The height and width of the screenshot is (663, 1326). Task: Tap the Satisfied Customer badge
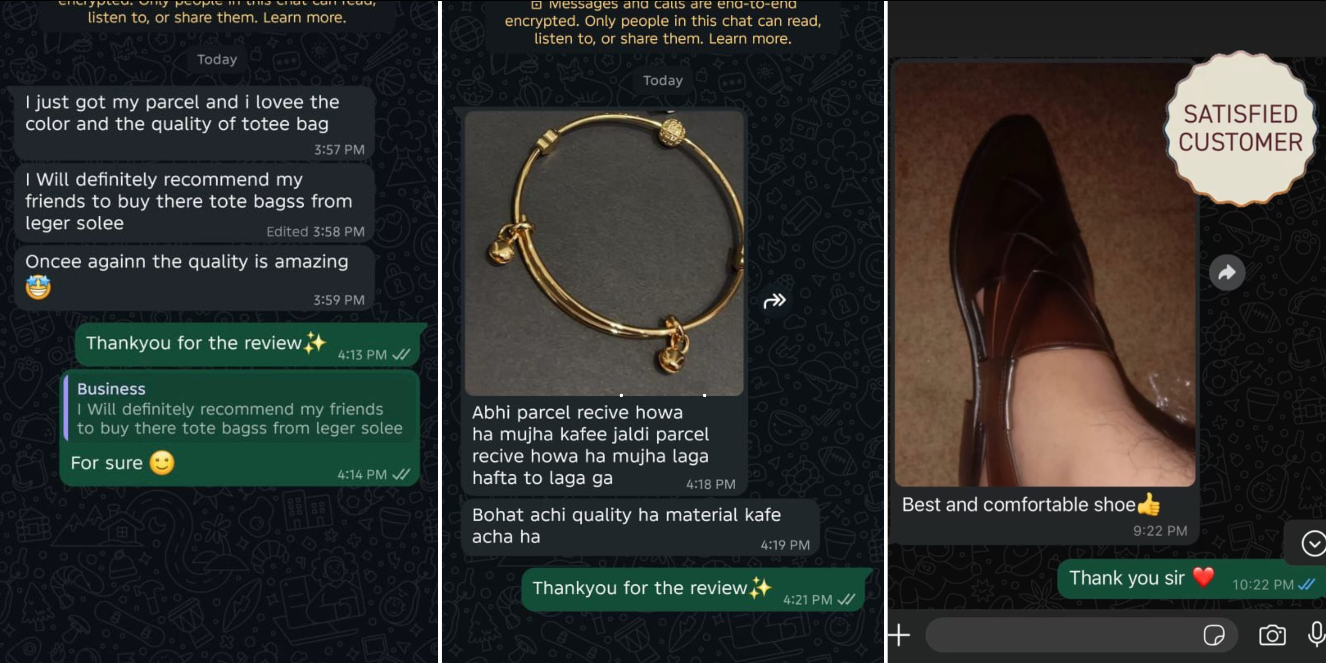(1240, 128)
